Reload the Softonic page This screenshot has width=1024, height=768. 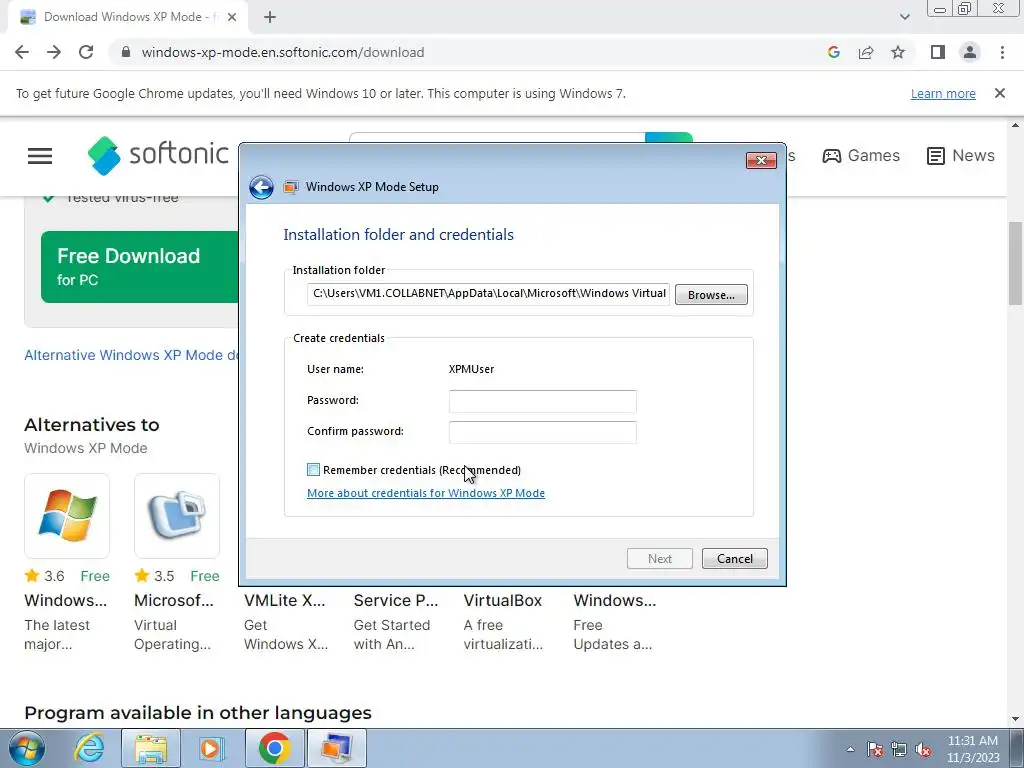click(86, 52)
